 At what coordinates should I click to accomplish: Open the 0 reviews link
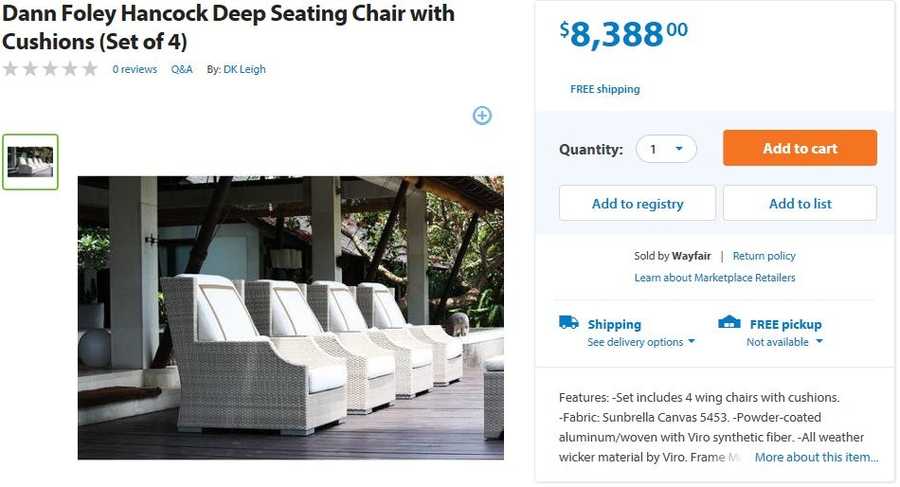[134, 69]
